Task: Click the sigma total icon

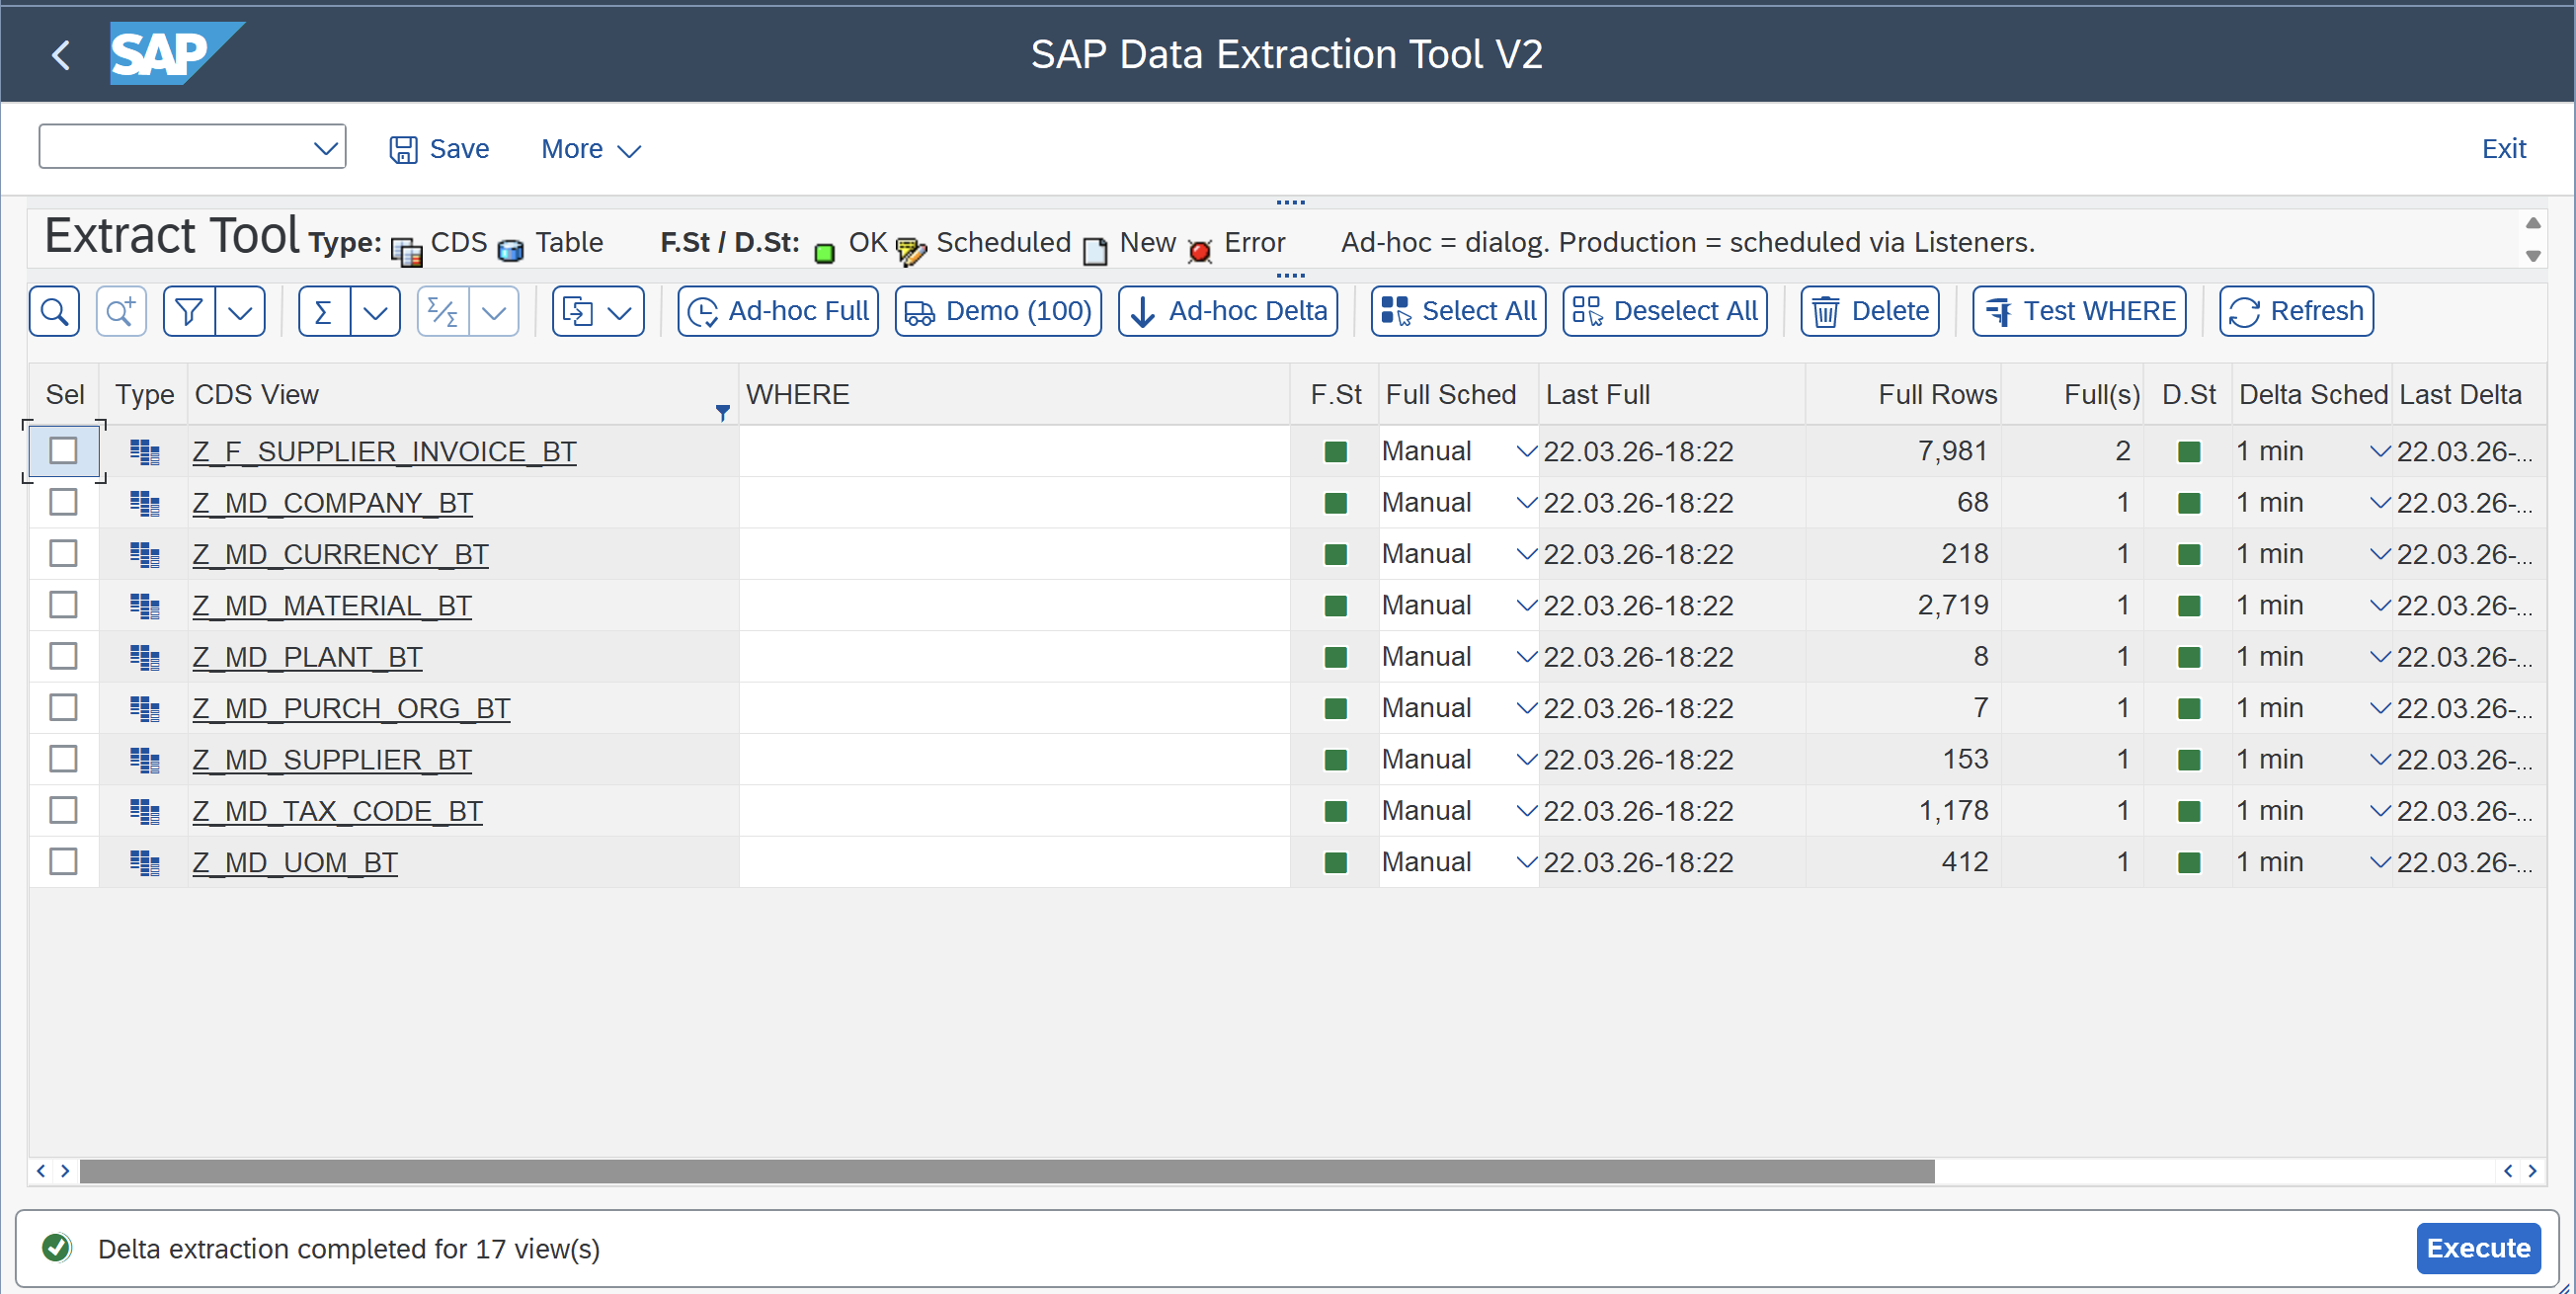Action: 323,311
